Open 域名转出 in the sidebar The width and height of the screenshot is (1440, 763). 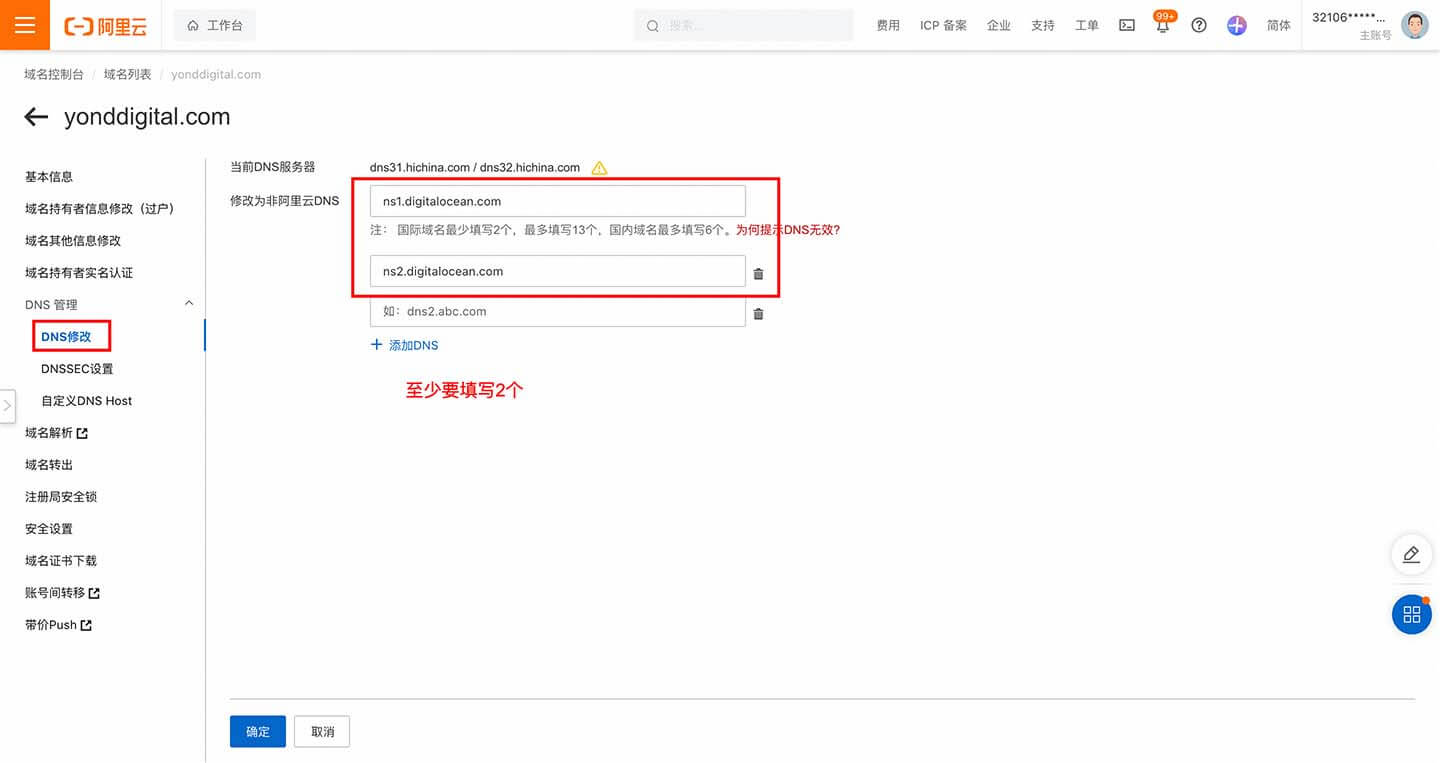(49, 465)
